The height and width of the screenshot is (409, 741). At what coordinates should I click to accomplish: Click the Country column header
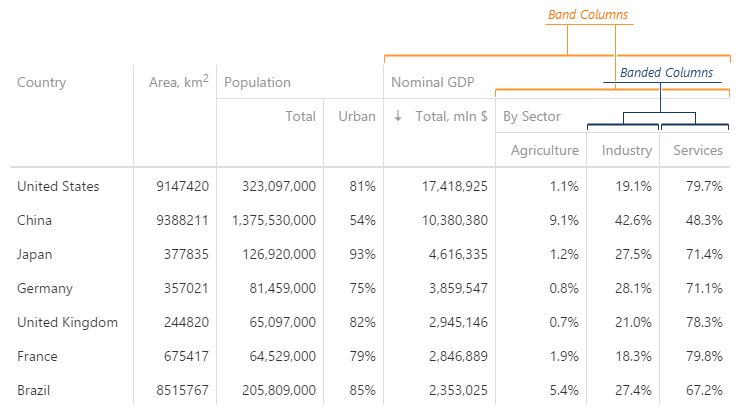[x=42, y=82]
